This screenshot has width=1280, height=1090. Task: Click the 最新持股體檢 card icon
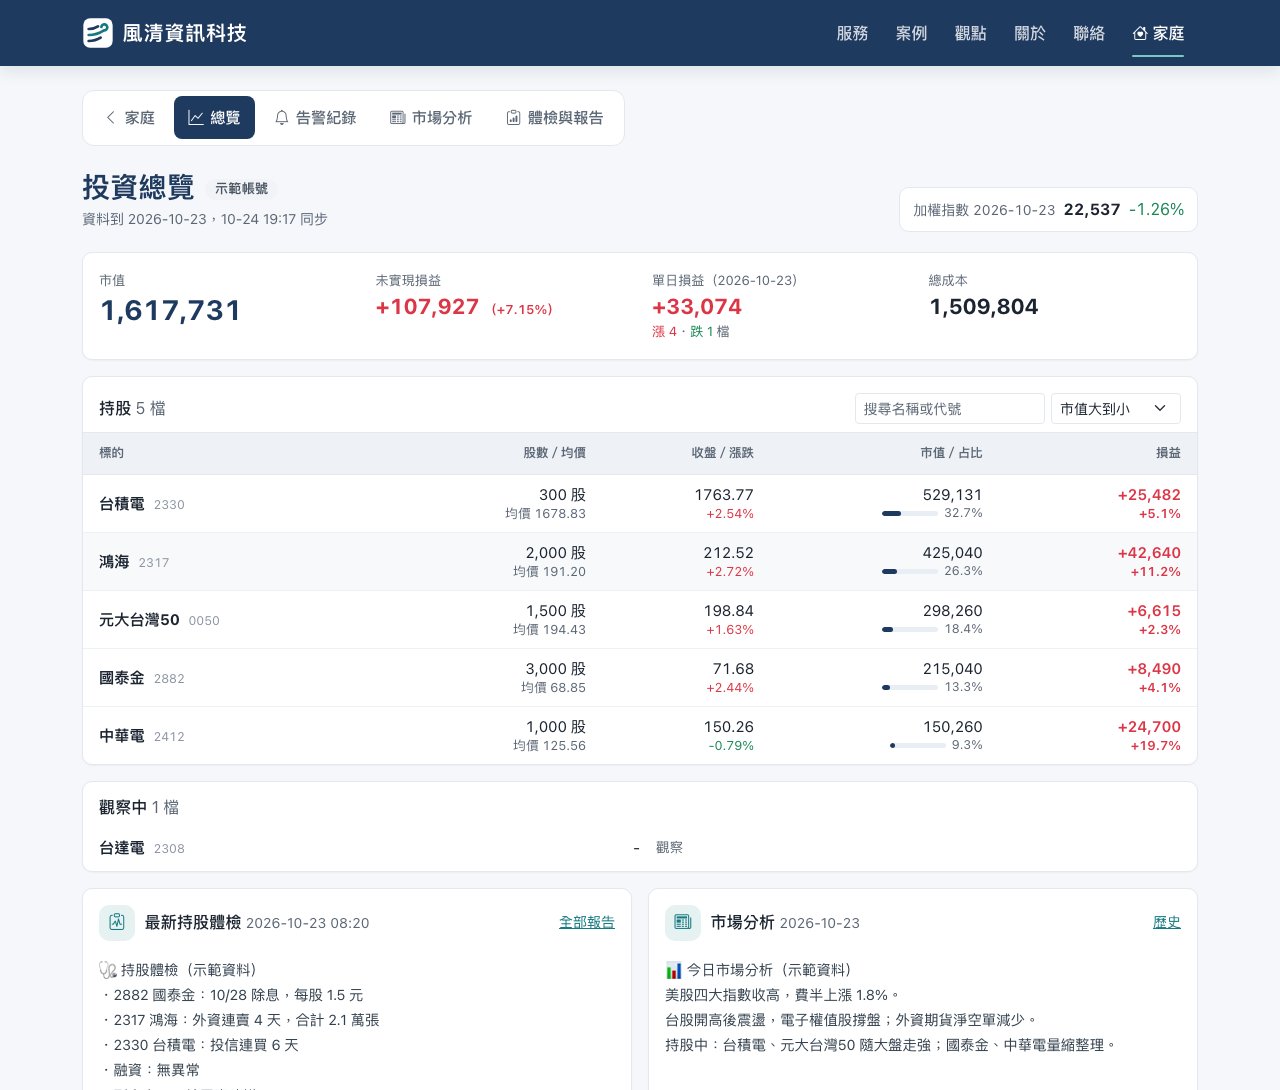point(117,923)
